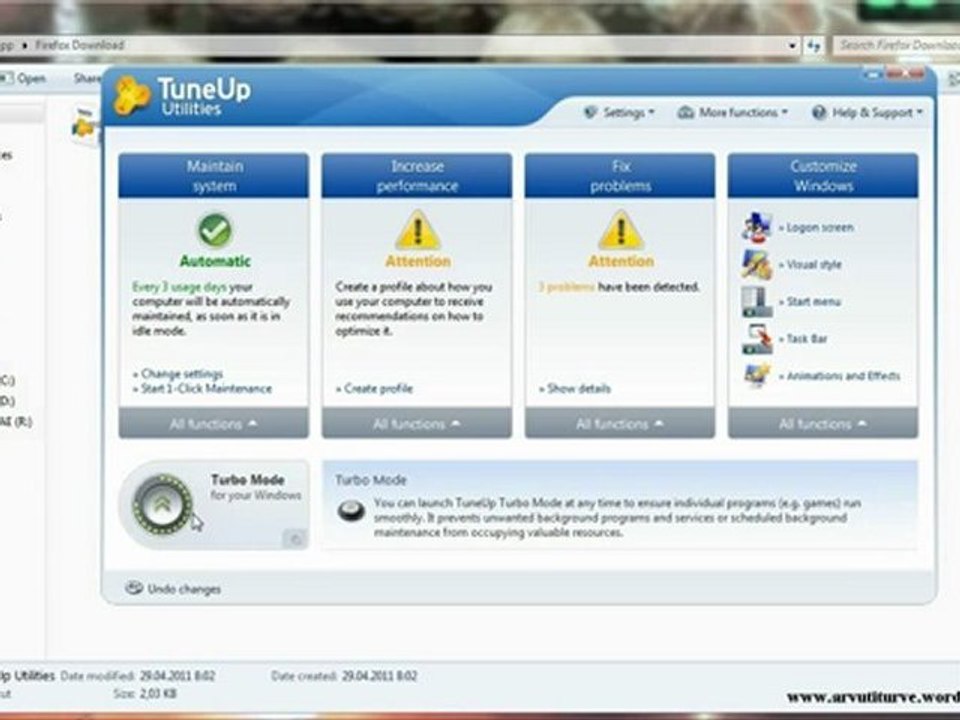The height and width of the screenshot is (720, 960).
Task: Click the TuneUp Utilities logo icon
Action: pos(132,96)
